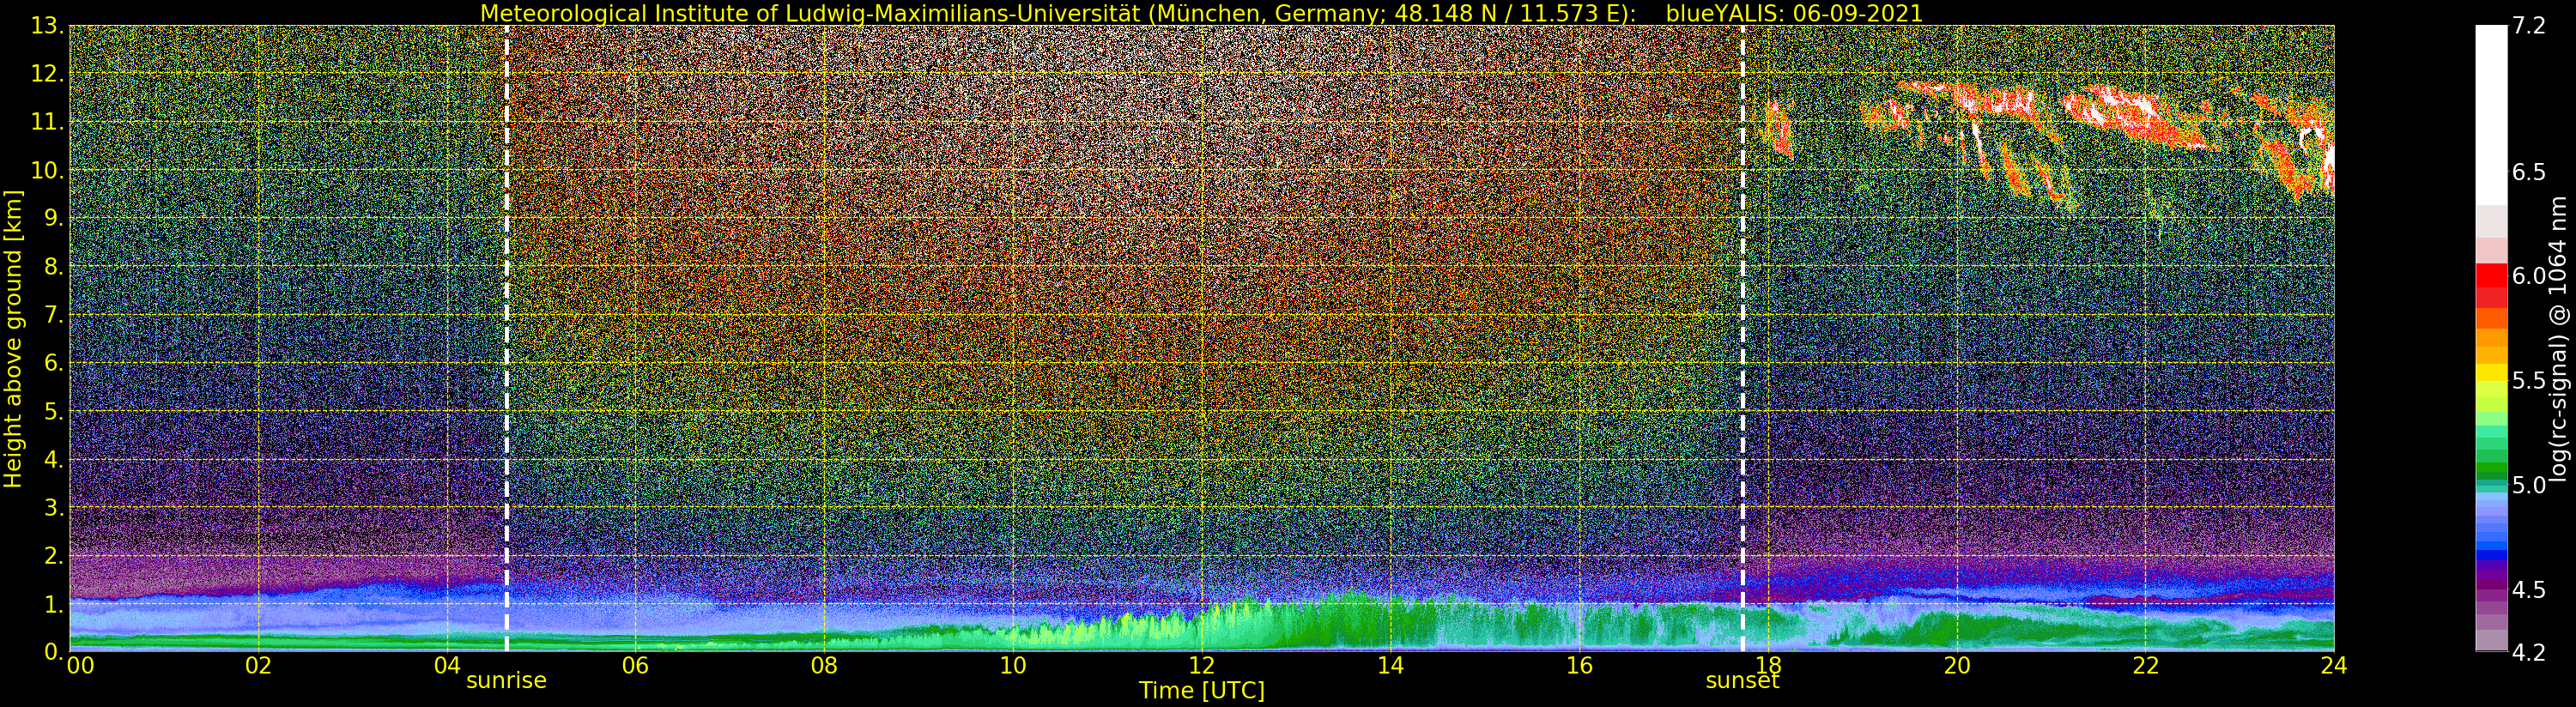
Task: Click the 'Height above ground [km]' axis label
Action: click(13, 339)
